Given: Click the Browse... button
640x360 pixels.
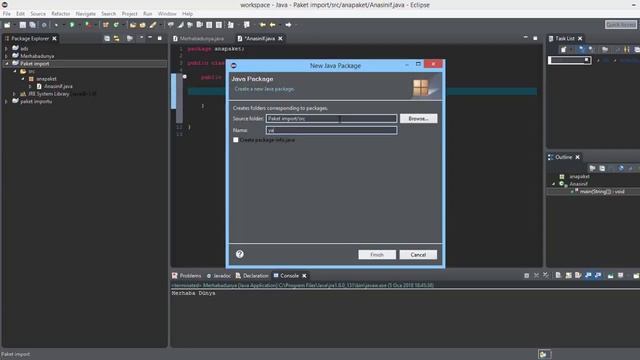Looking at the screenshot, I should [x=418, y=118].
